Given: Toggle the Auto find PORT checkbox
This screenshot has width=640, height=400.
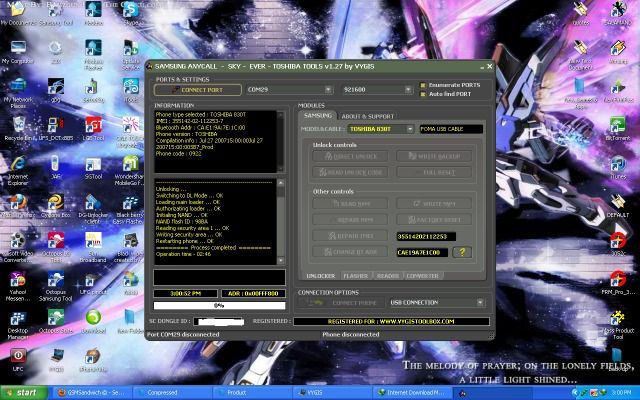Looking at the screenshot, I should pyautogui.click(x=423, y=94).
